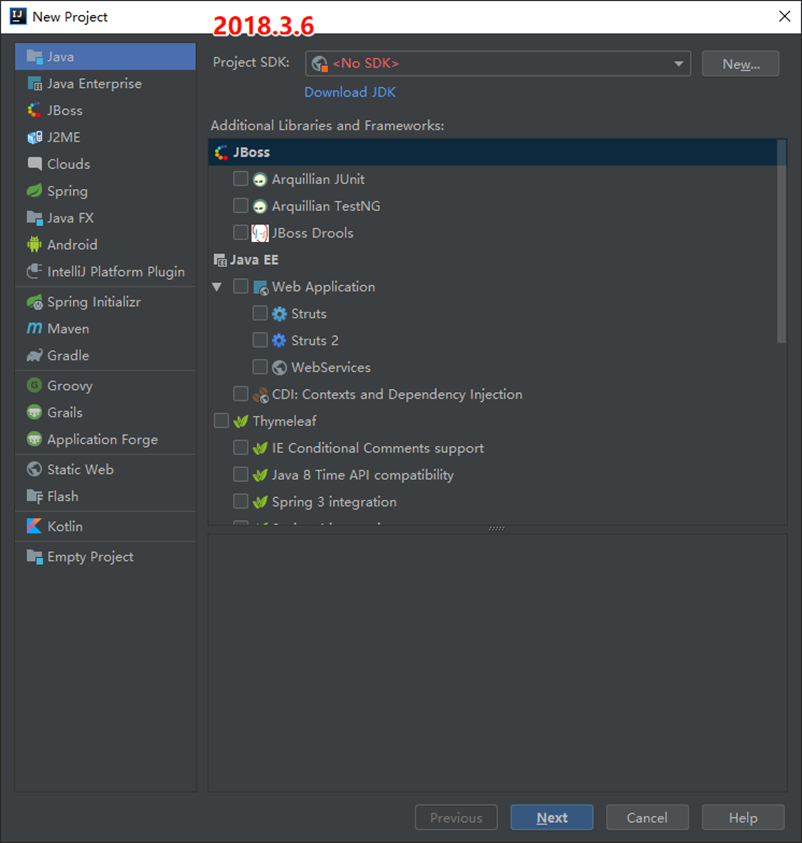Click the frameworks list vertical scrollbar
The height and width of the screenshot is (843, 802).
(x=782, y=242)
